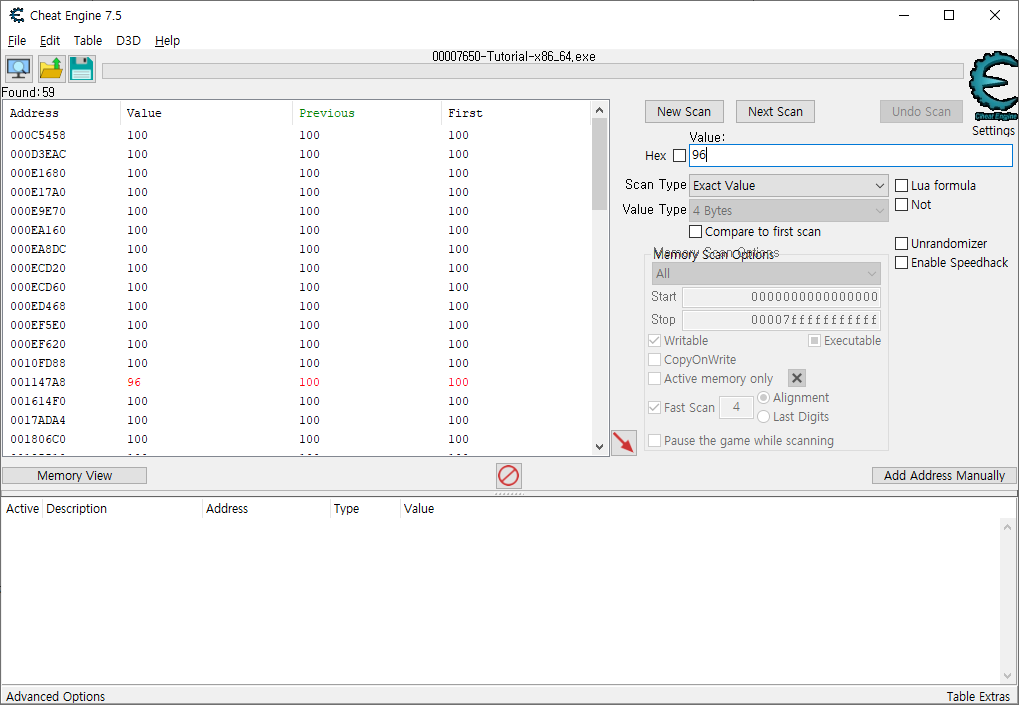1019x705 pixels.
Task: Open the Table menu
Action: (88, 40)
